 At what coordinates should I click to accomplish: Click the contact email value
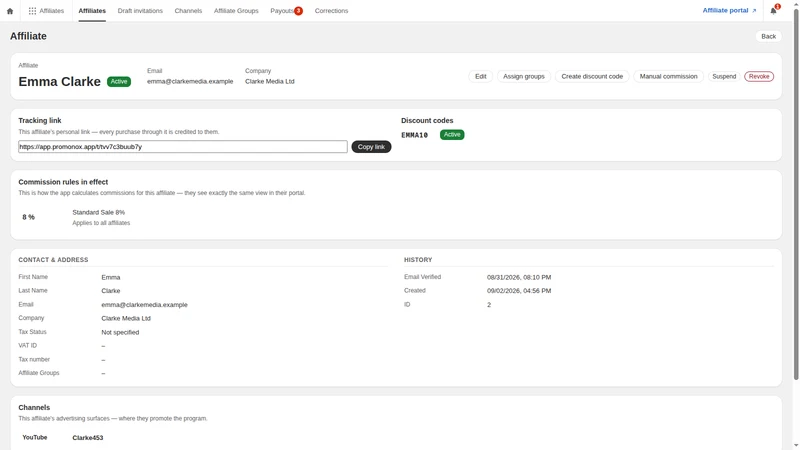click(x=144, y=305)
